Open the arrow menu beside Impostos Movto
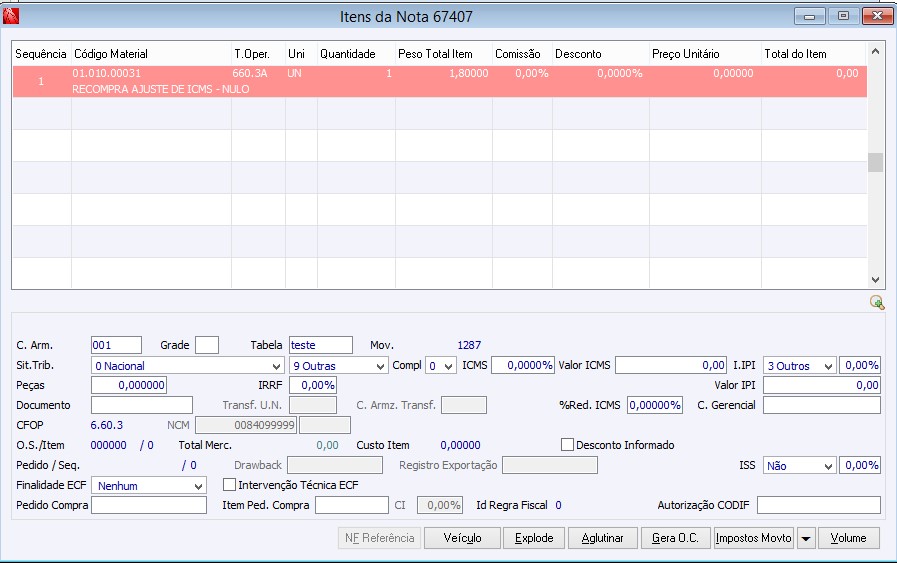The width and height of the screenshot is (897, 563). pyautogui.click(x=805, y=538)
